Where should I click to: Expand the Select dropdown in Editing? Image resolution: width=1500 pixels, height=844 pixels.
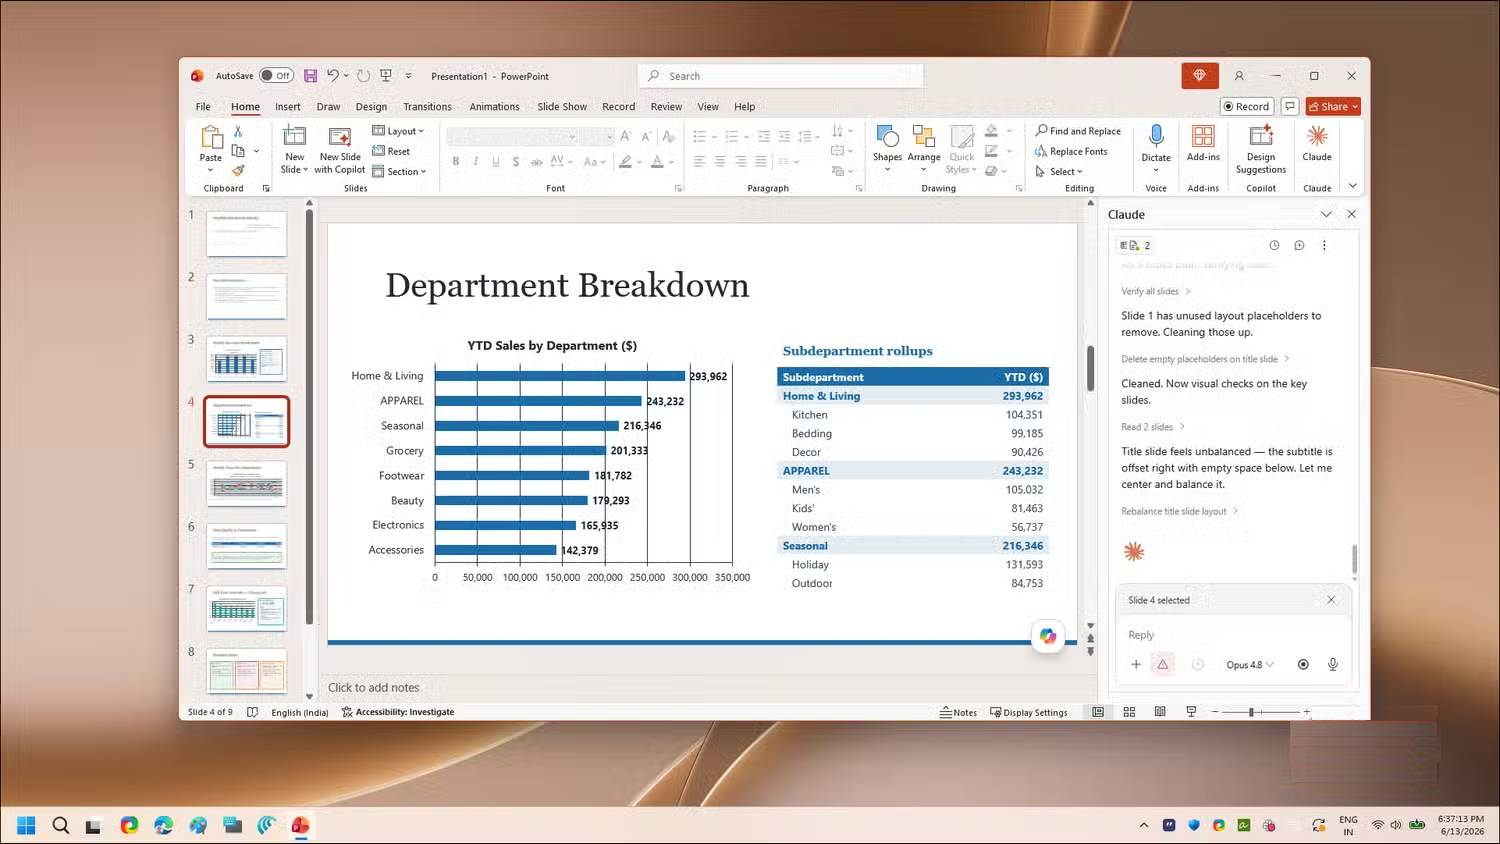click(1059, 171)
